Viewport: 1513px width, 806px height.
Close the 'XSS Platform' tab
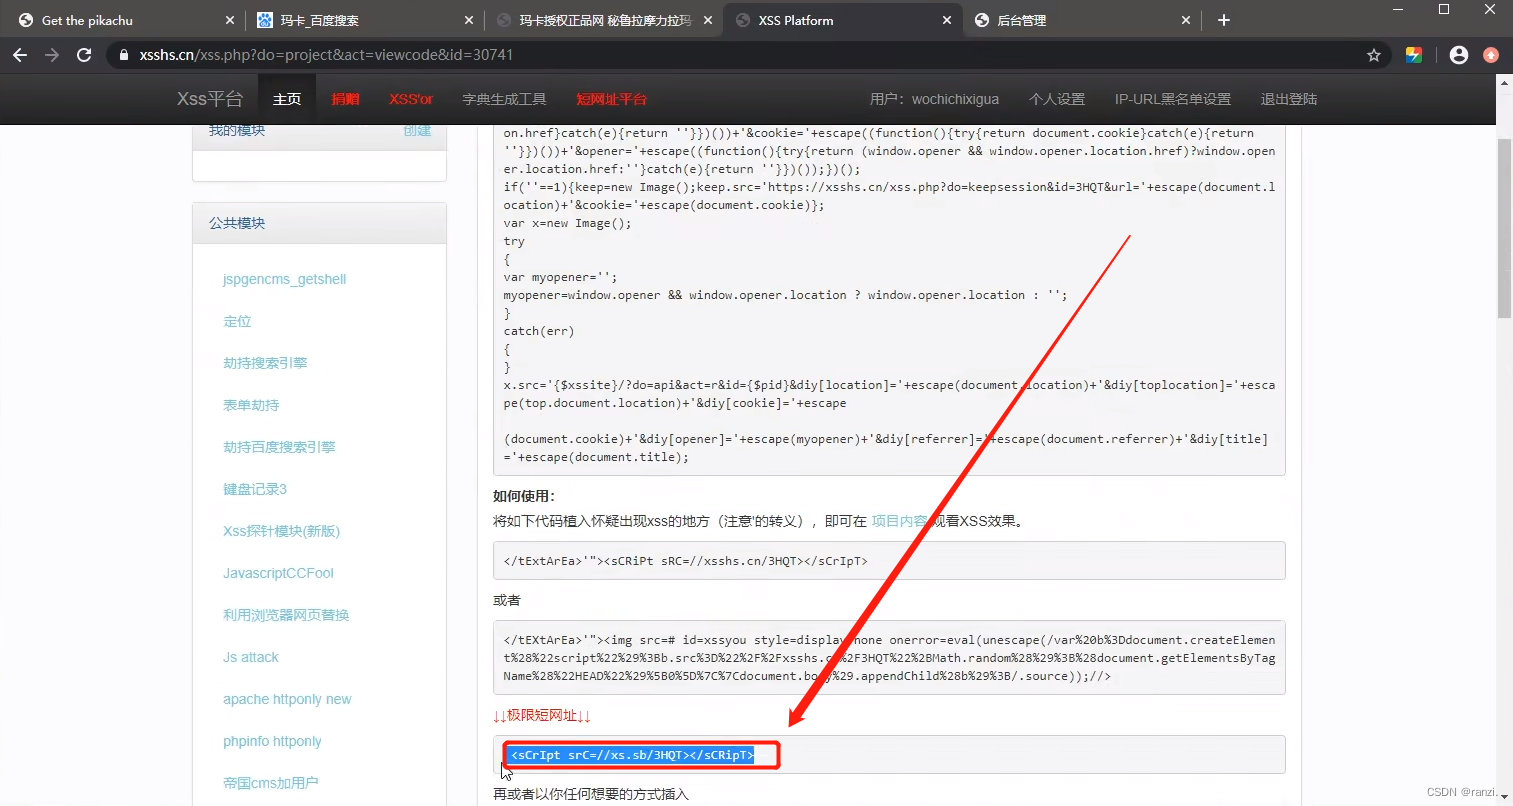(x=947, y=20)
